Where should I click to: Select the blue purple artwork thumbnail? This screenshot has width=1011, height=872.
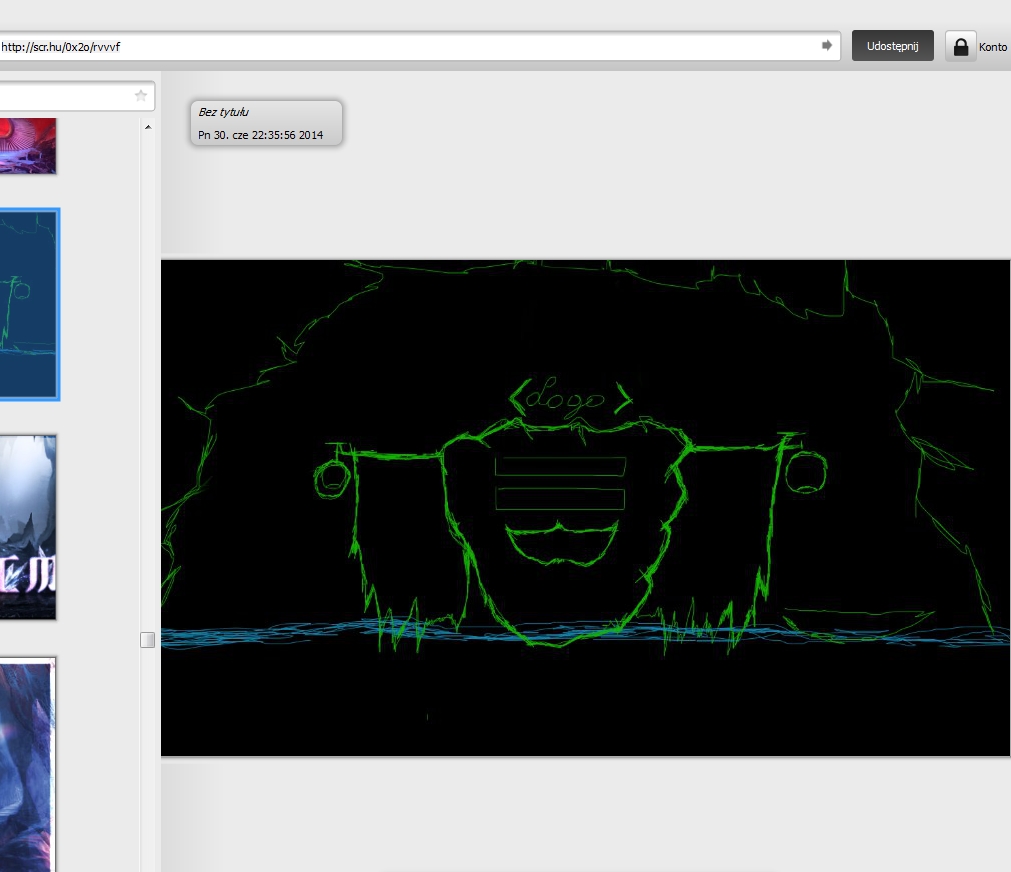(27, 765)
